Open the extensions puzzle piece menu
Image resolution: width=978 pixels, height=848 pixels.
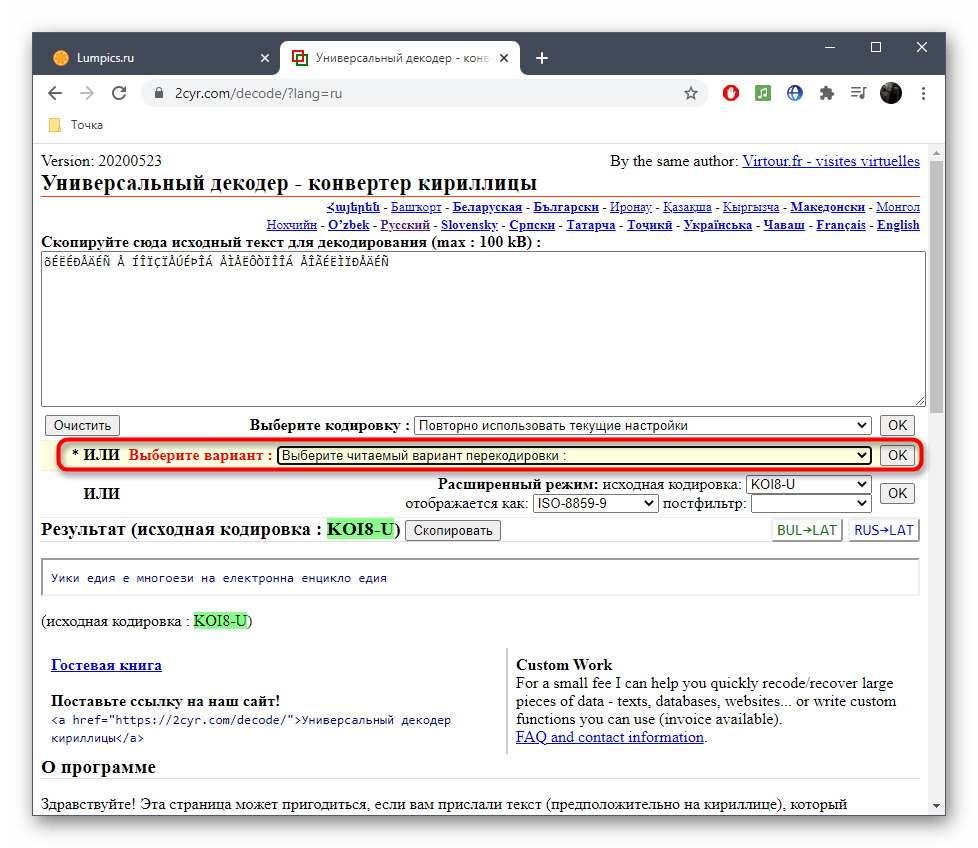point(826,93)
